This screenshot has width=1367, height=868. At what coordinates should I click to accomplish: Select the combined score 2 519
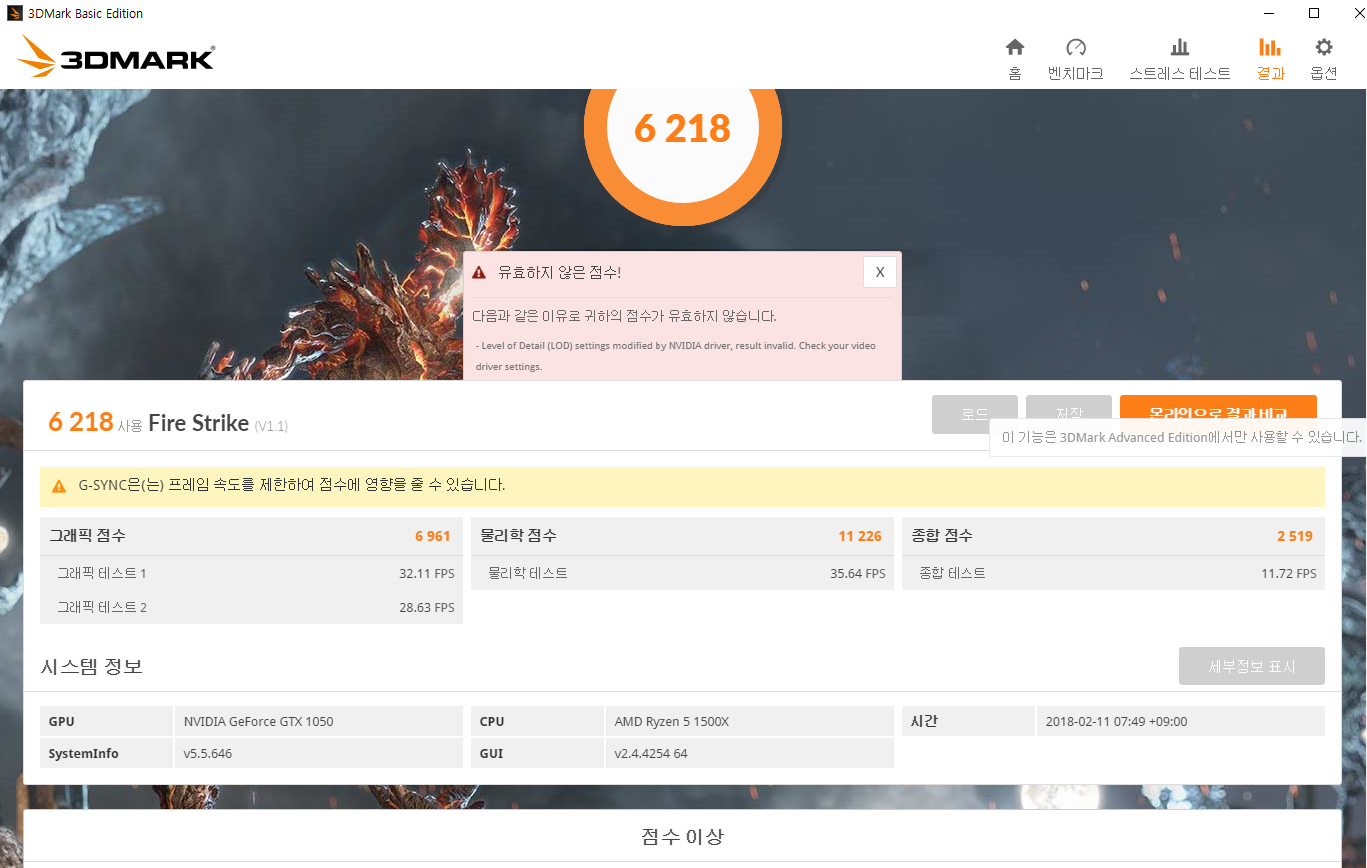click(x=1295, y=536)
